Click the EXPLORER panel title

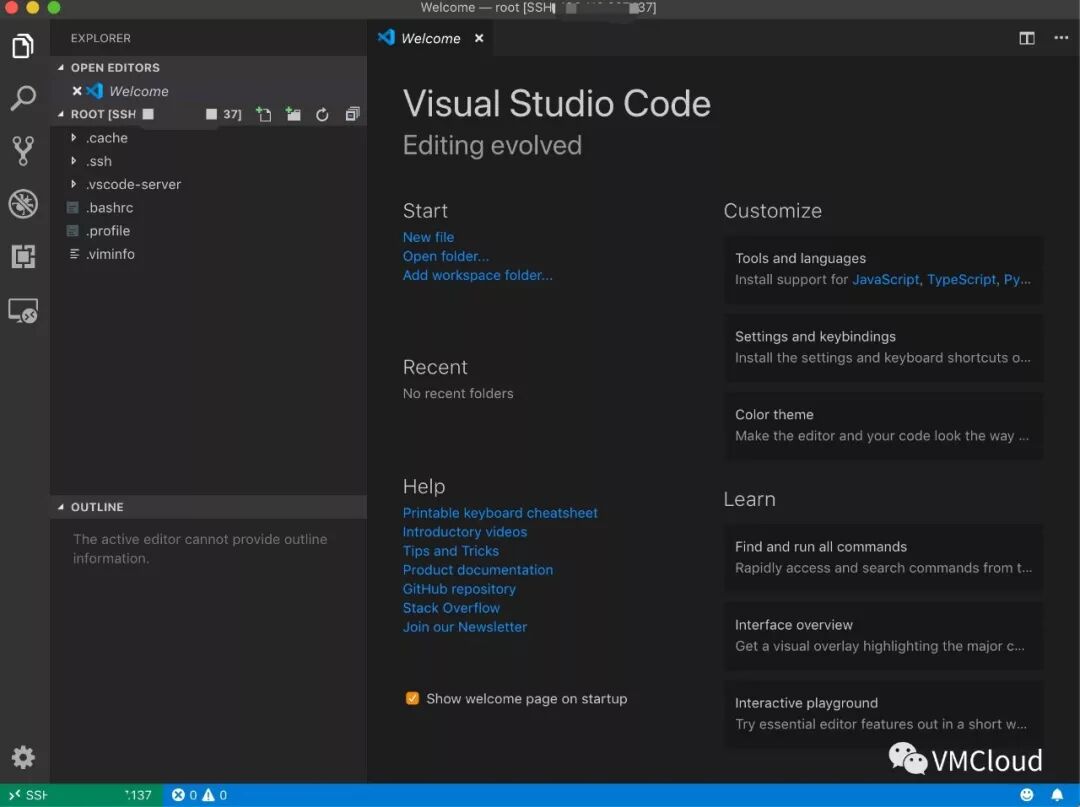(x=101, y=39)
